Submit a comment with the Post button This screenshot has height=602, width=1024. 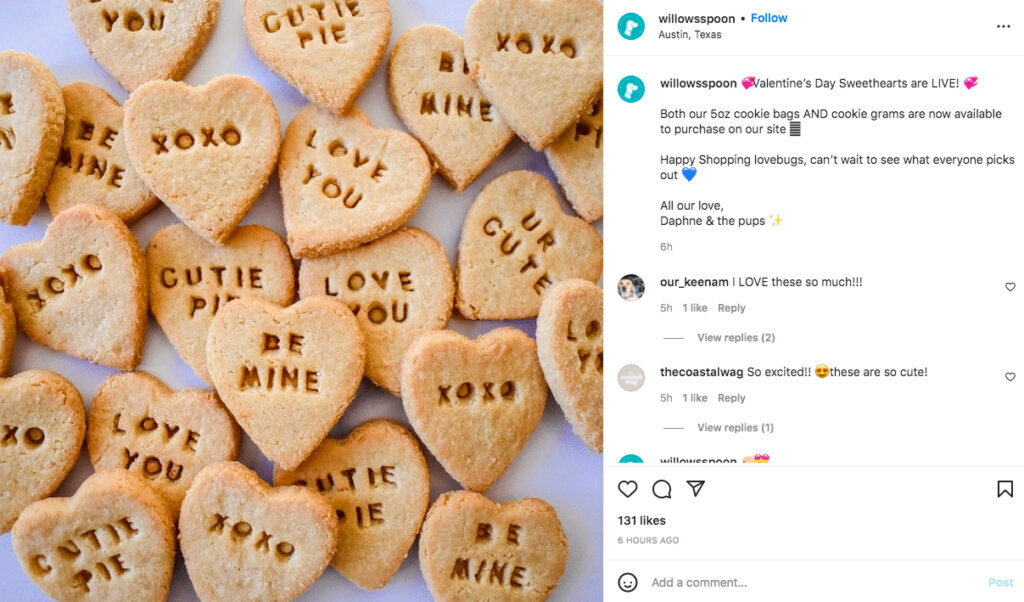(1000, 581)
